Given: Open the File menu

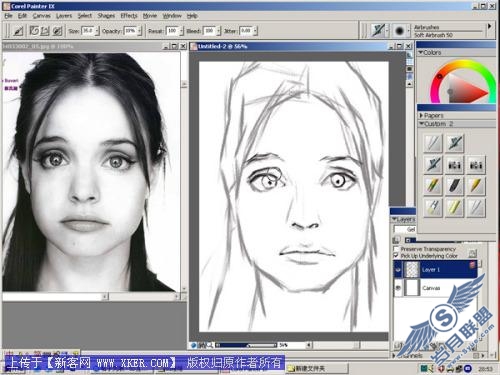Looking at the screenshot, I should pos(8,16).
